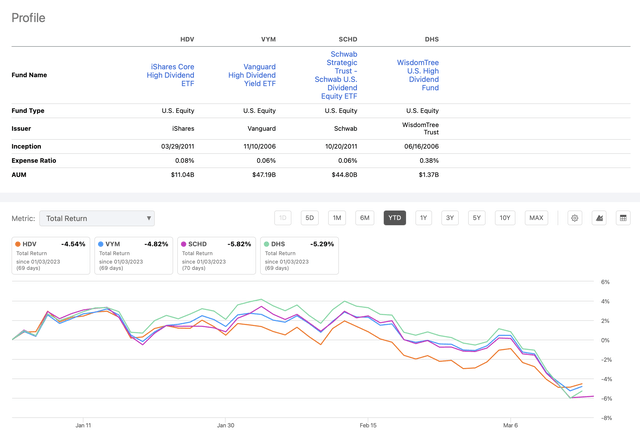Click the blue VYM legend dot
The width and height of the screenshot is (640, 441).
coord(101,244)
